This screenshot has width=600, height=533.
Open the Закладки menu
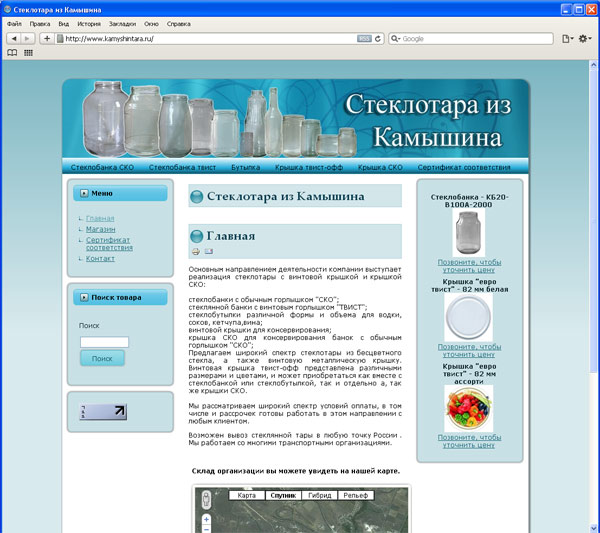pos(122,24)
